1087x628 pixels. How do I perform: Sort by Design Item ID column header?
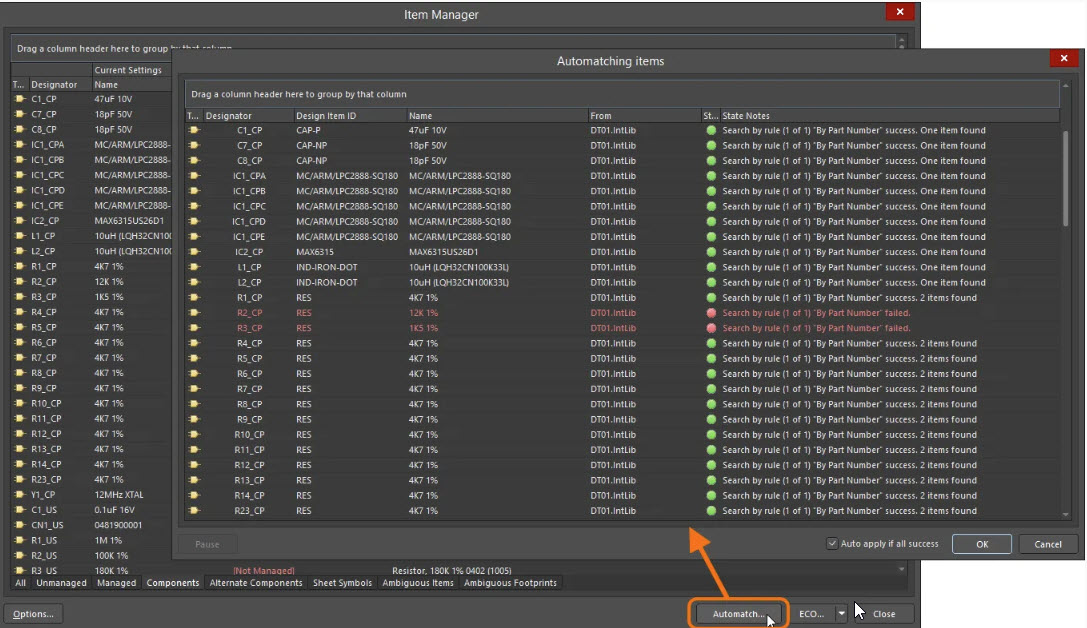click(x=349, y=116)
